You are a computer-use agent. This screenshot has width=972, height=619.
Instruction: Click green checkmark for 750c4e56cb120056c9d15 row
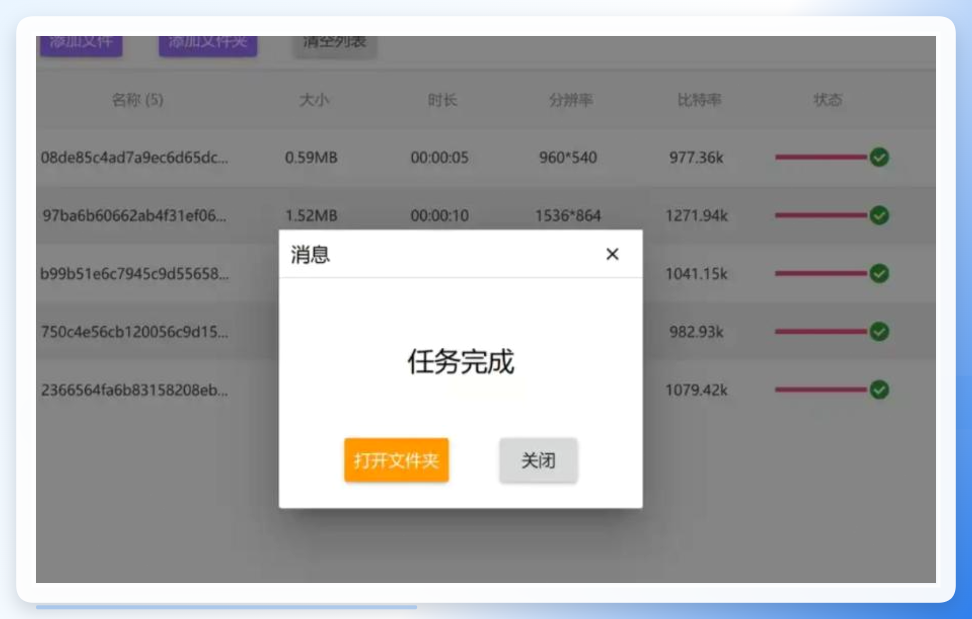point(879,331)
